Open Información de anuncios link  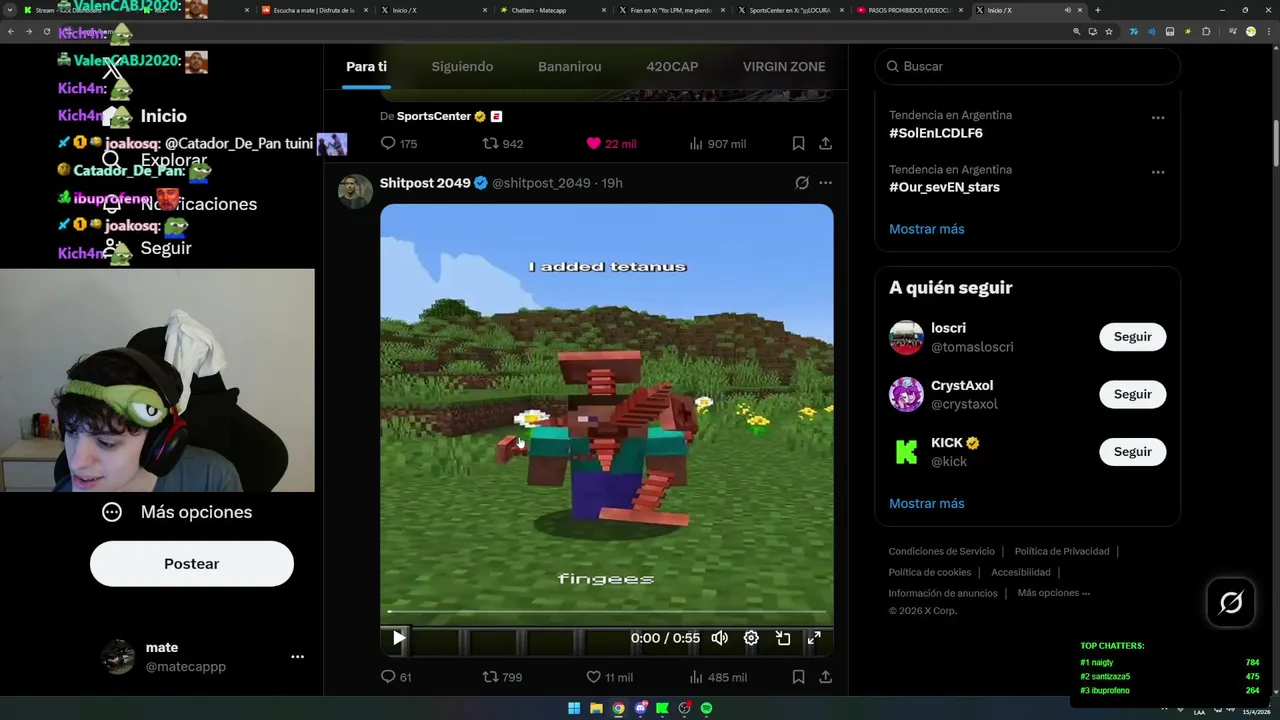[942, 593]
